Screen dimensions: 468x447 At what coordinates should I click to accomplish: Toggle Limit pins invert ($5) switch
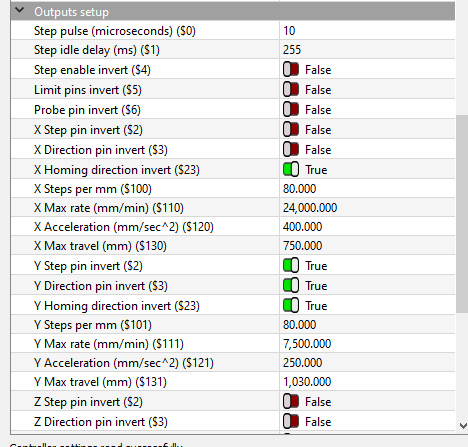291,90
